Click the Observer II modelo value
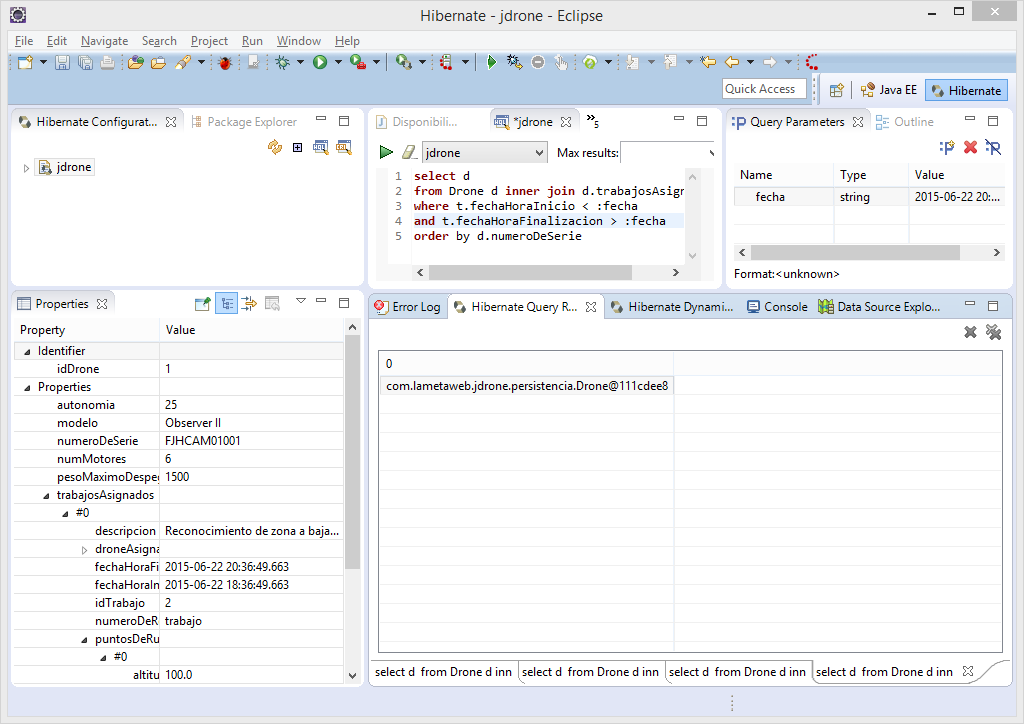1024x724 pixels. coord(193,423)
